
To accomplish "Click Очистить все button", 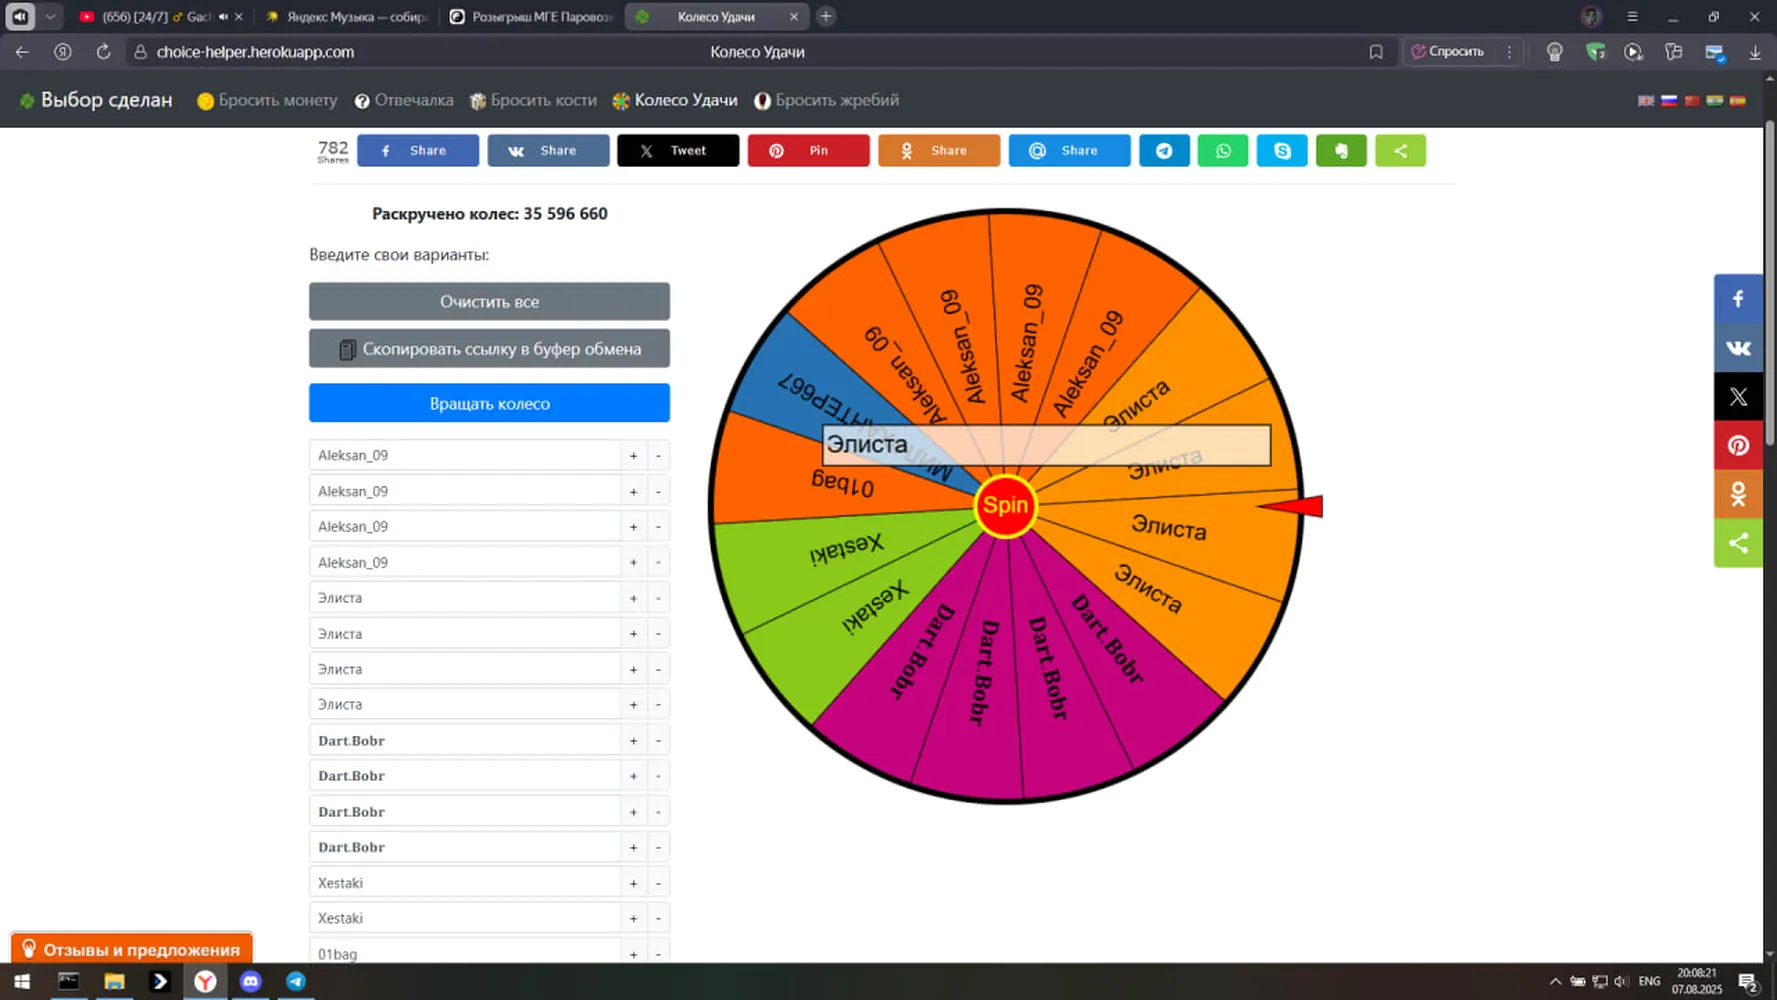I will pos(489,301).
